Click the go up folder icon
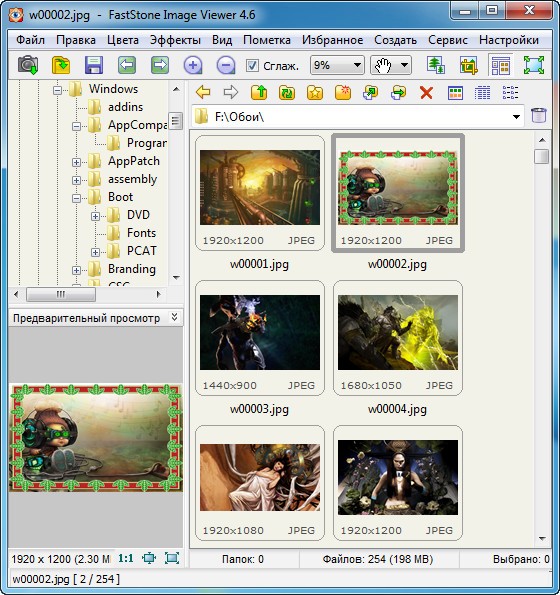The width and height of the screenshot is (560, 595). tap(259, 92)
